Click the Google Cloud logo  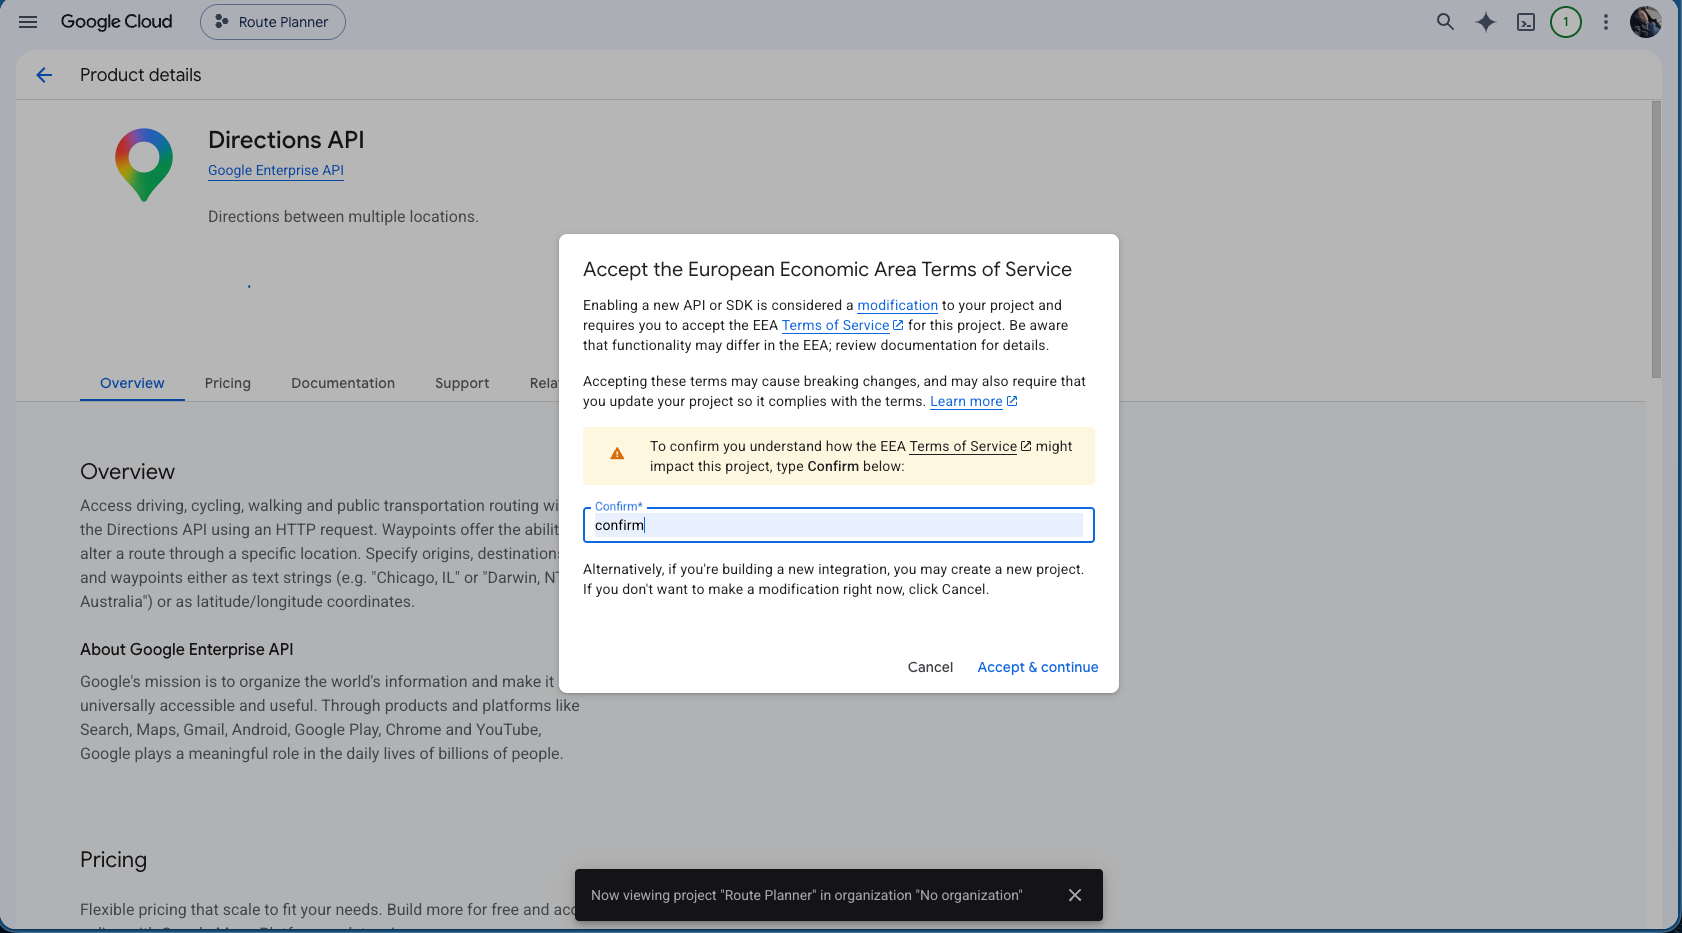tap(116, 22)
